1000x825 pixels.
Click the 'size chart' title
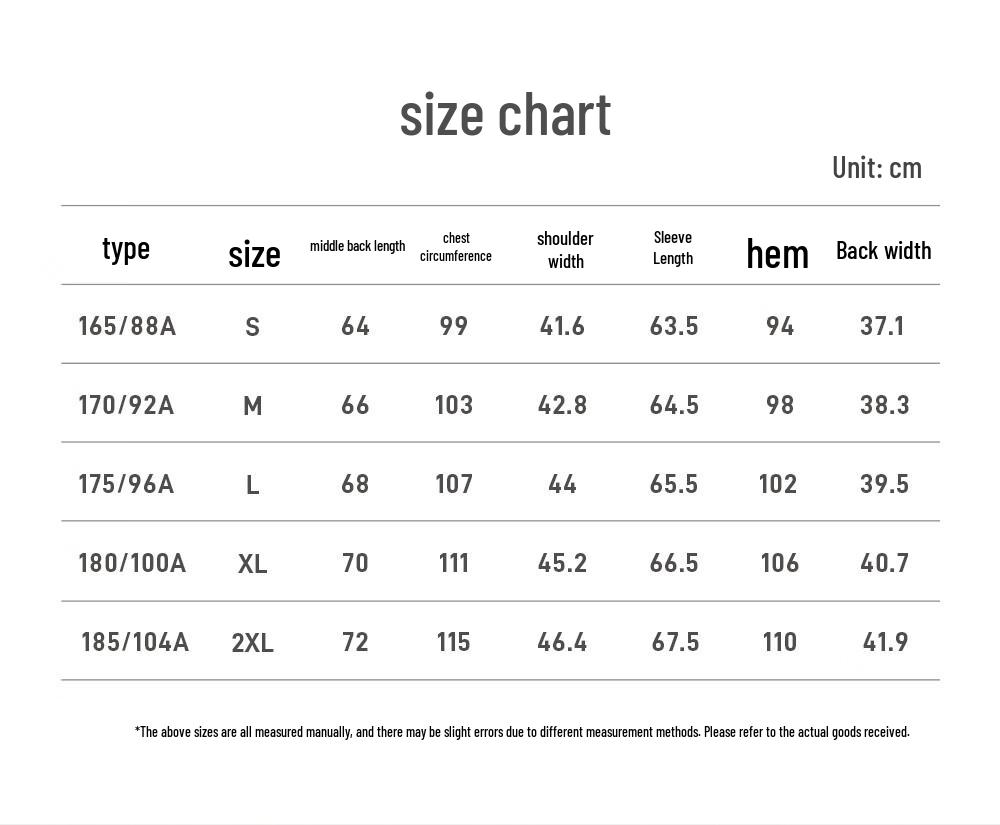coord(505,115)
